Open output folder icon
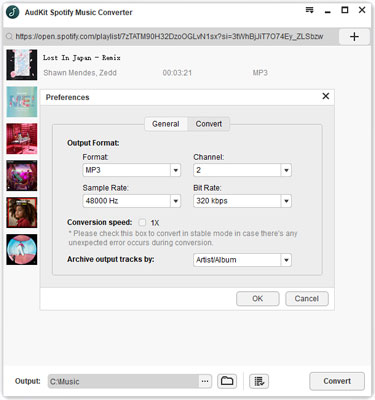Screen dimensions: 375x400 227,381
